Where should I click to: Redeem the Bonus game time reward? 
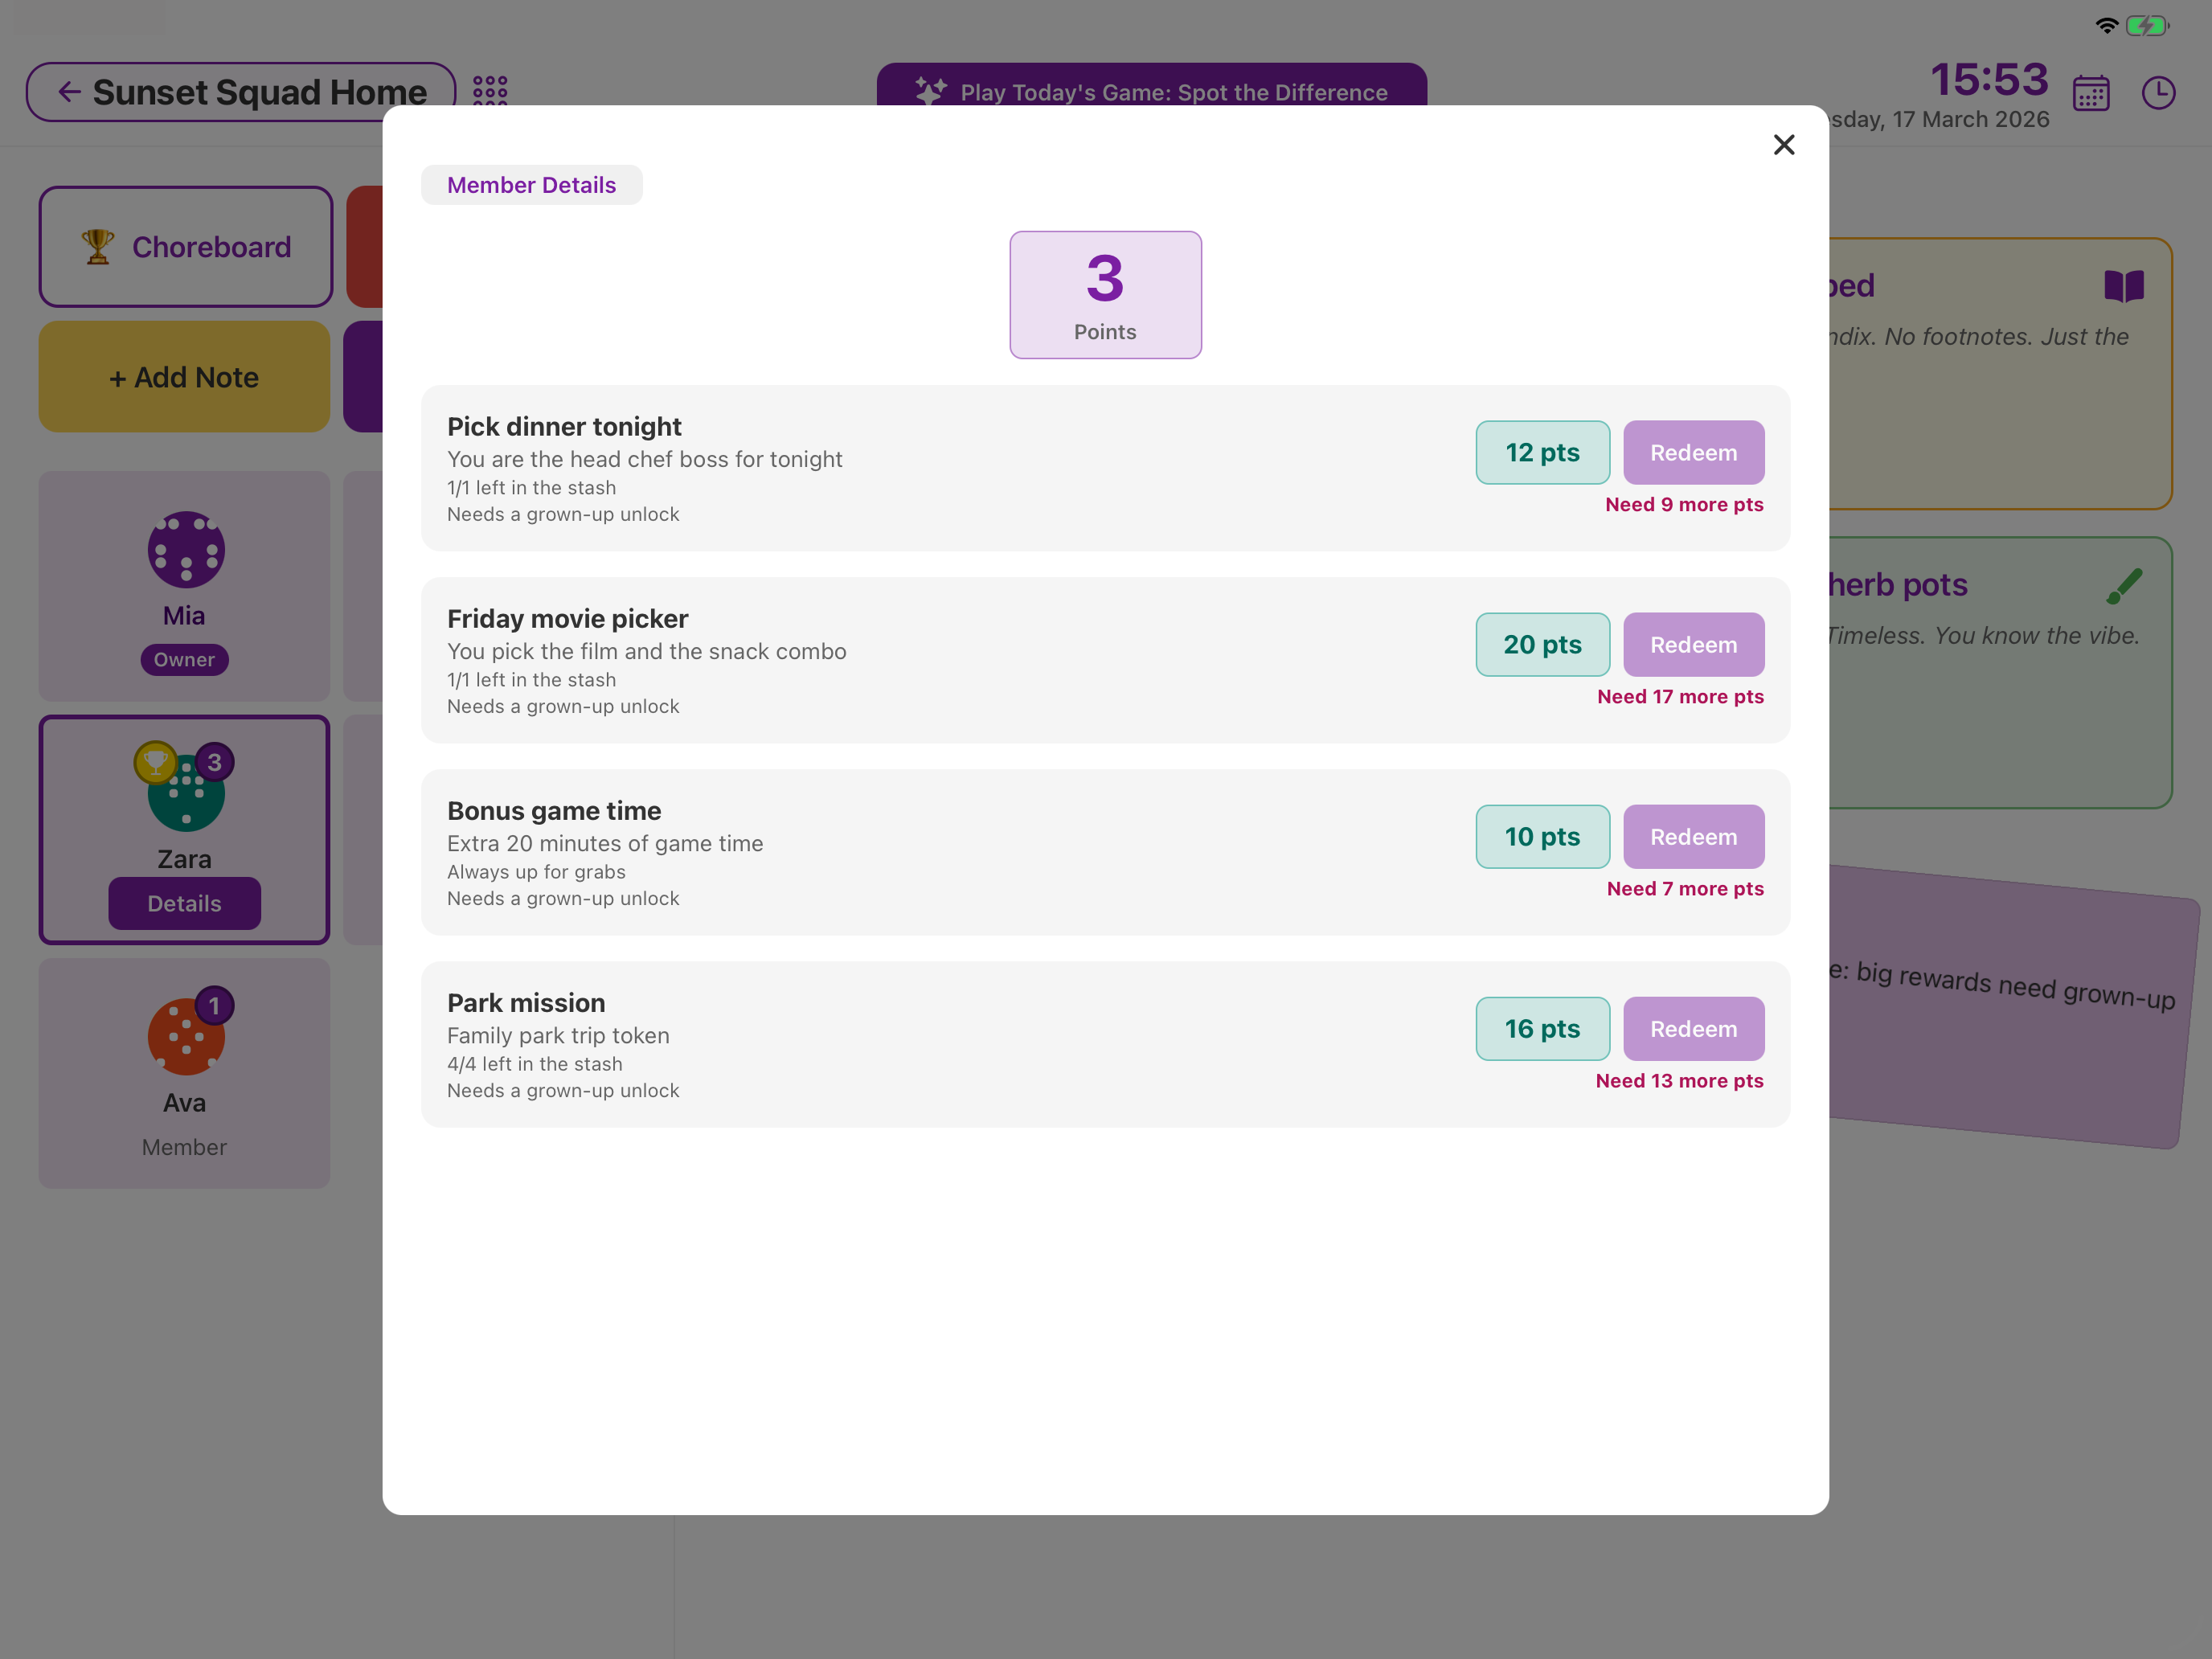1693,836
